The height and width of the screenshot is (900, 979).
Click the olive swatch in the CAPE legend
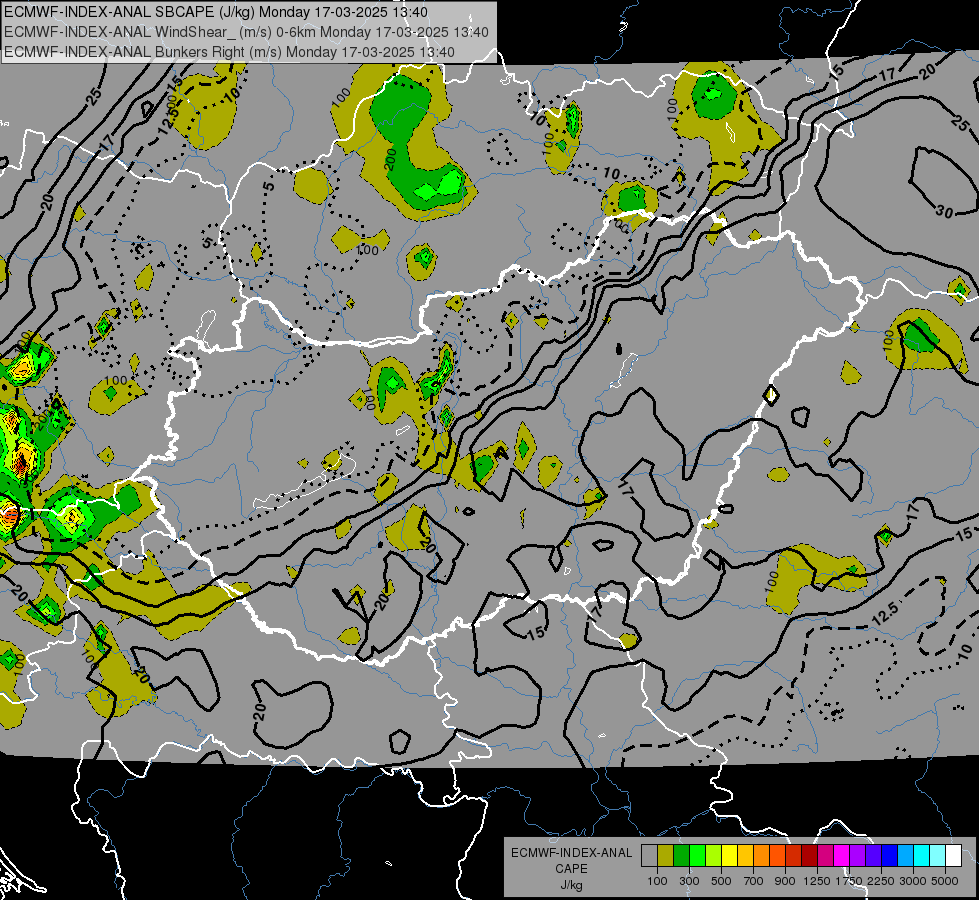(x=666, y=855)
